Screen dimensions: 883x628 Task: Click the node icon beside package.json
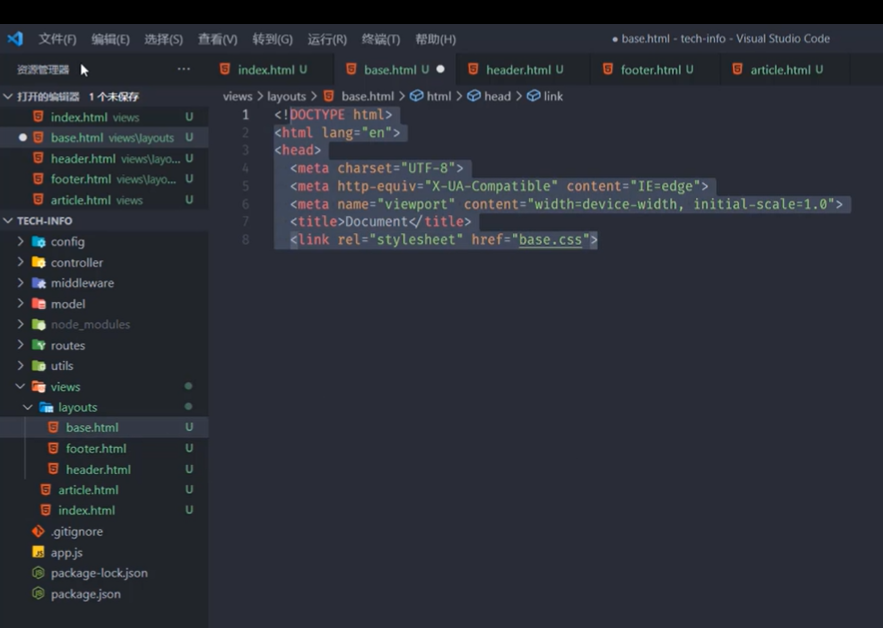click(38, 594)
